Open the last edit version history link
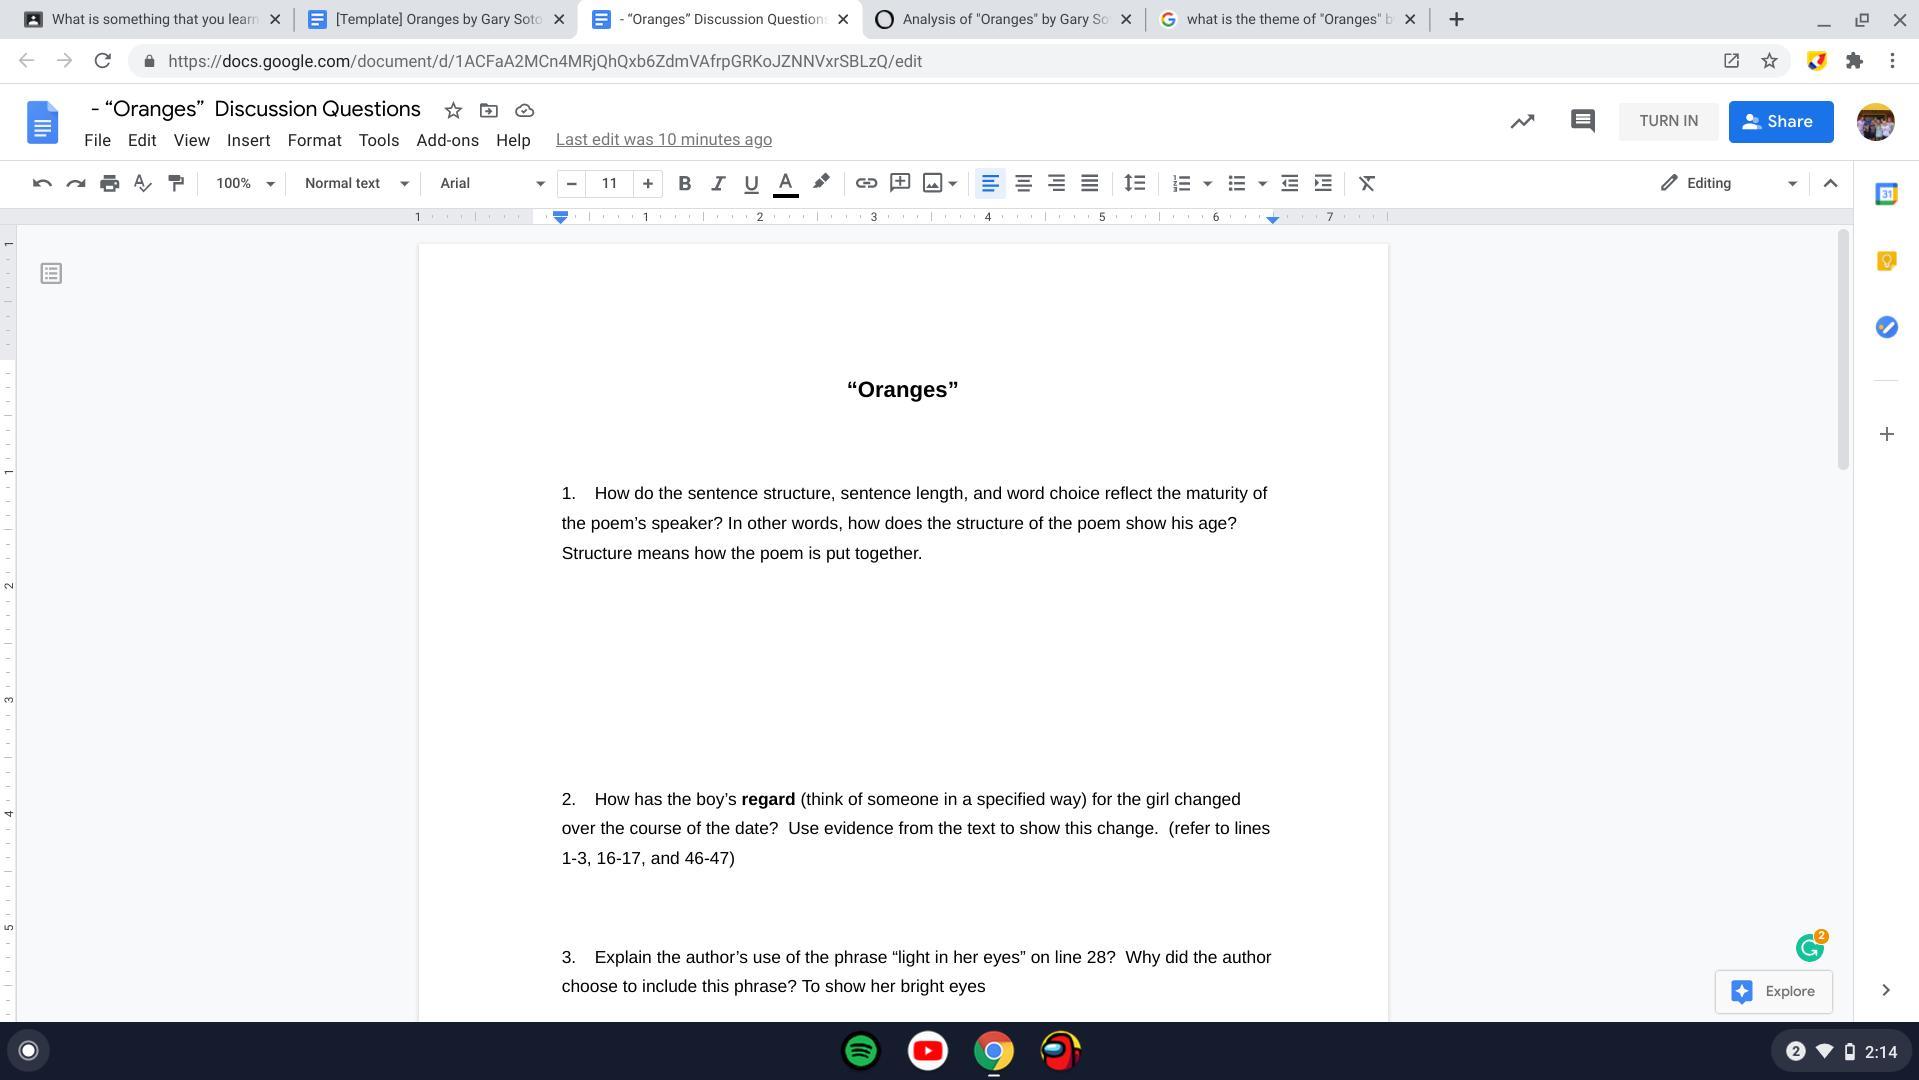 [x=664, y=140]
